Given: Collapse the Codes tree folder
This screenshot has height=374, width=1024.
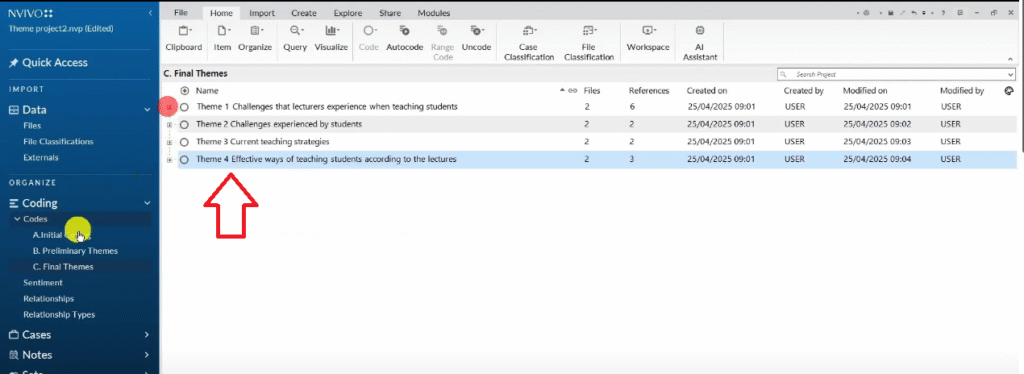Looking at the screenshot, I should pyautogui.click(x=18, y=219).
